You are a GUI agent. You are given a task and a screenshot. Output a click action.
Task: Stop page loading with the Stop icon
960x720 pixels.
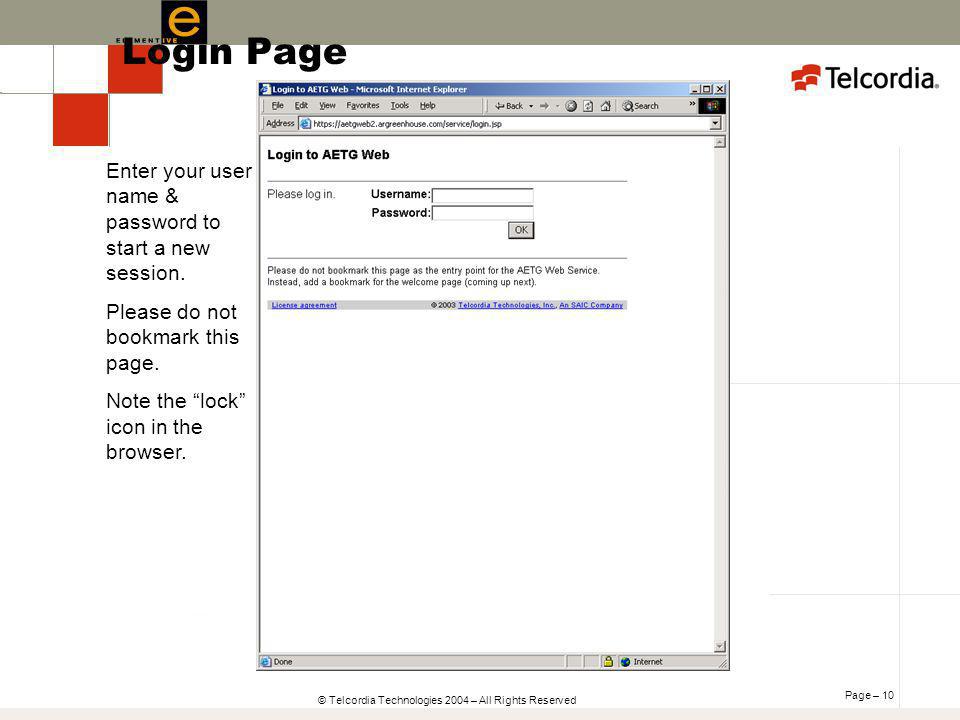(x=571, y=106)
